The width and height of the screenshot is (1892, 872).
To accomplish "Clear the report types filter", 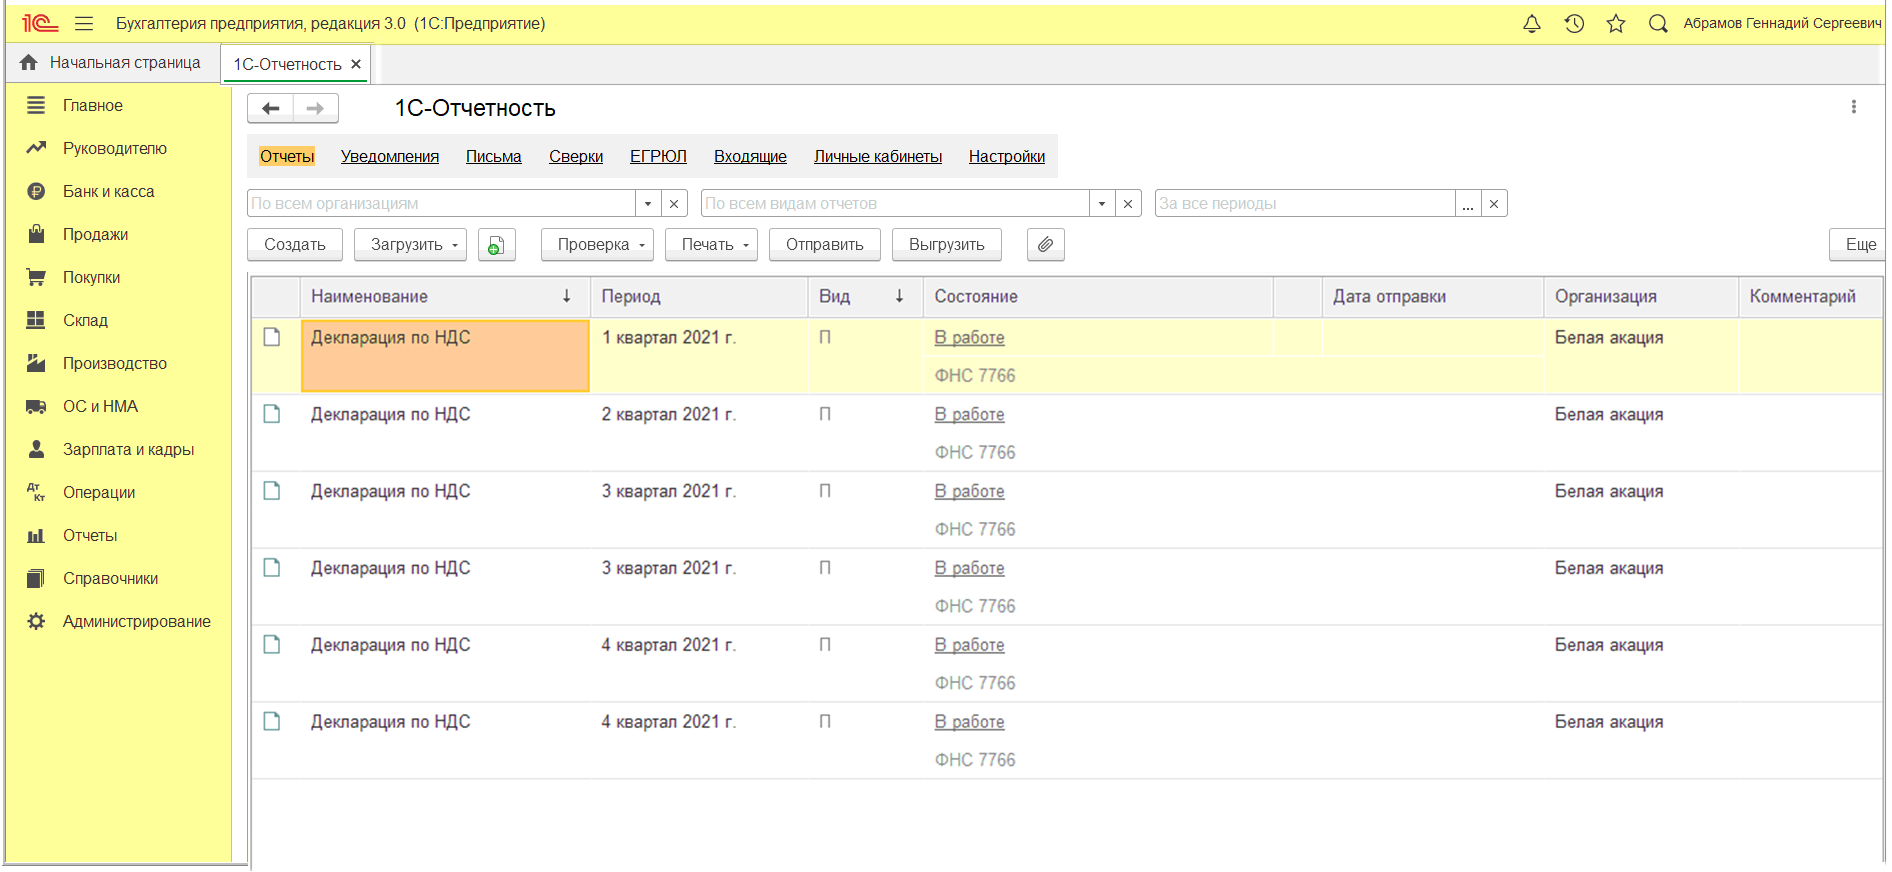I will (1128, 204).
